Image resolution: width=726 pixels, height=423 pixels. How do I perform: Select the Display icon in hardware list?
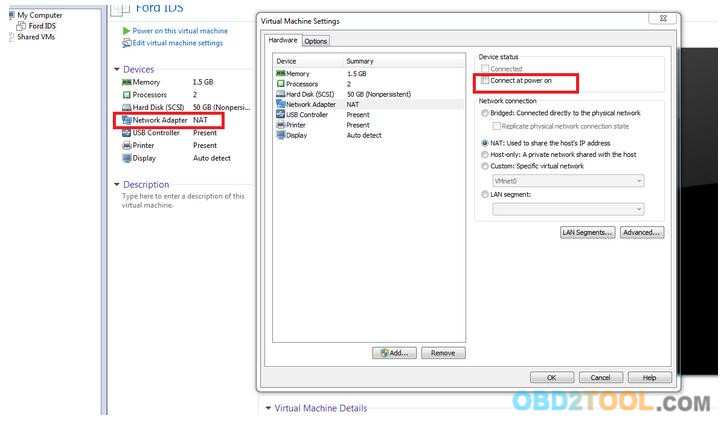(280, 135)
